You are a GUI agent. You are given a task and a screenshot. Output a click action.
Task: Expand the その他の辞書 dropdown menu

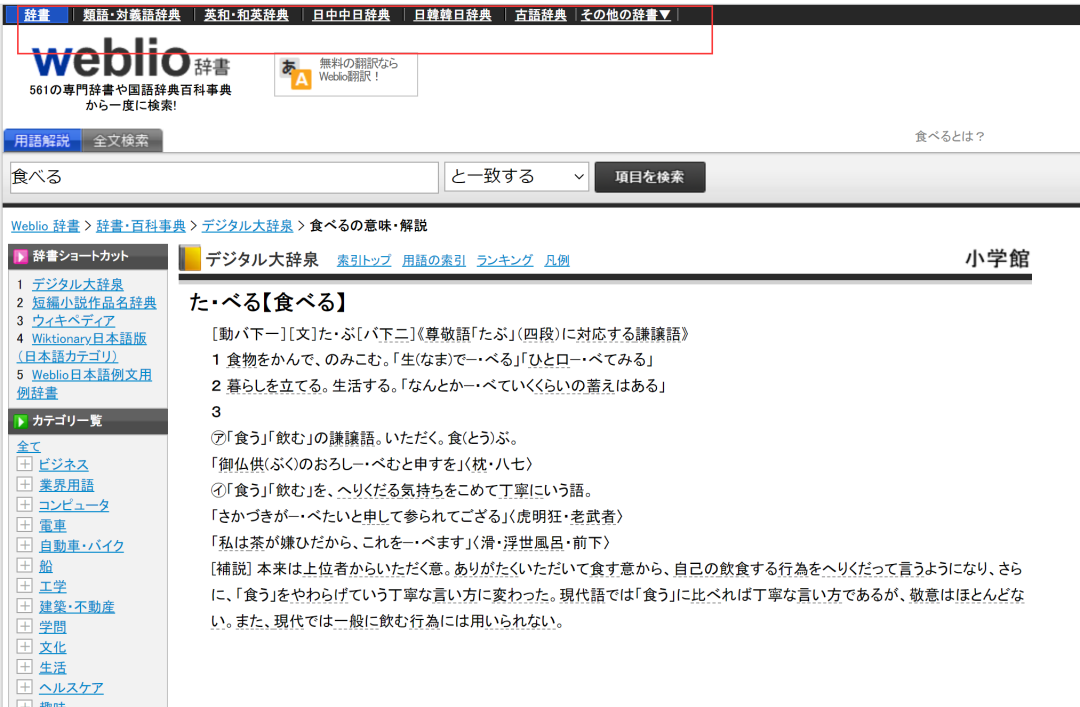(625, 14)
